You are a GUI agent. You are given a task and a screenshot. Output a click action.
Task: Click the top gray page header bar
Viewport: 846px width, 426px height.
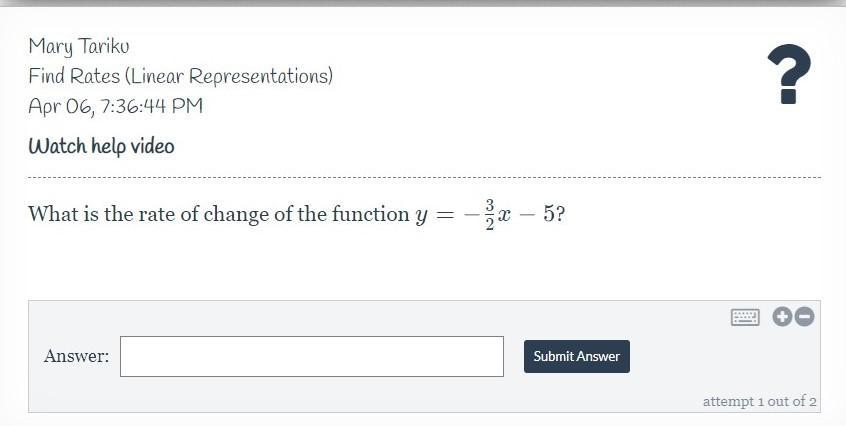(x=423, y=3)
